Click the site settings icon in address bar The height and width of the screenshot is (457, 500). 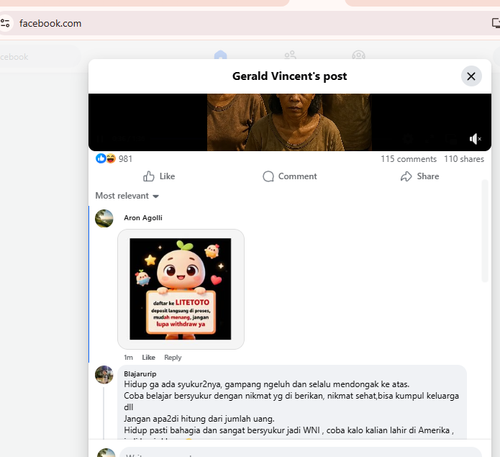point(5,23)
